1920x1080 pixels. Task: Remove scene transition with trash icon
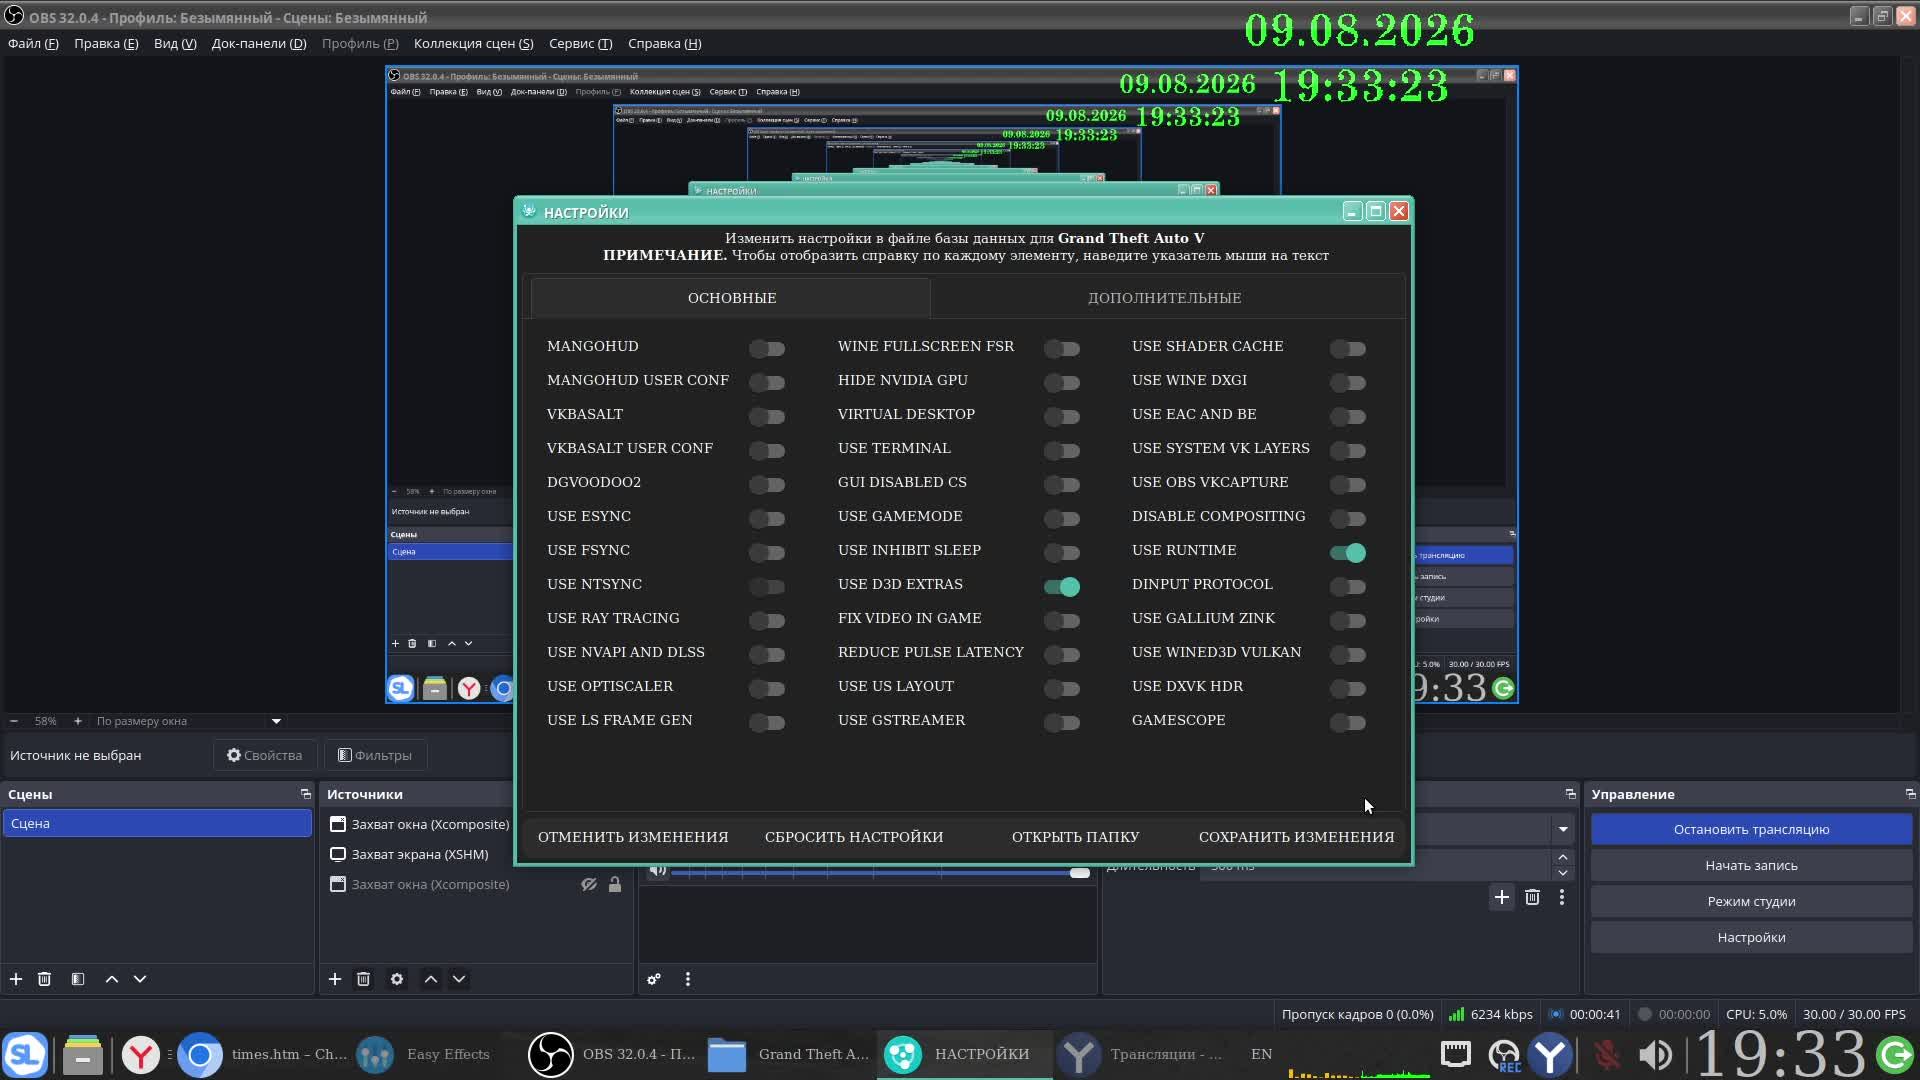tap(1532, 897)
